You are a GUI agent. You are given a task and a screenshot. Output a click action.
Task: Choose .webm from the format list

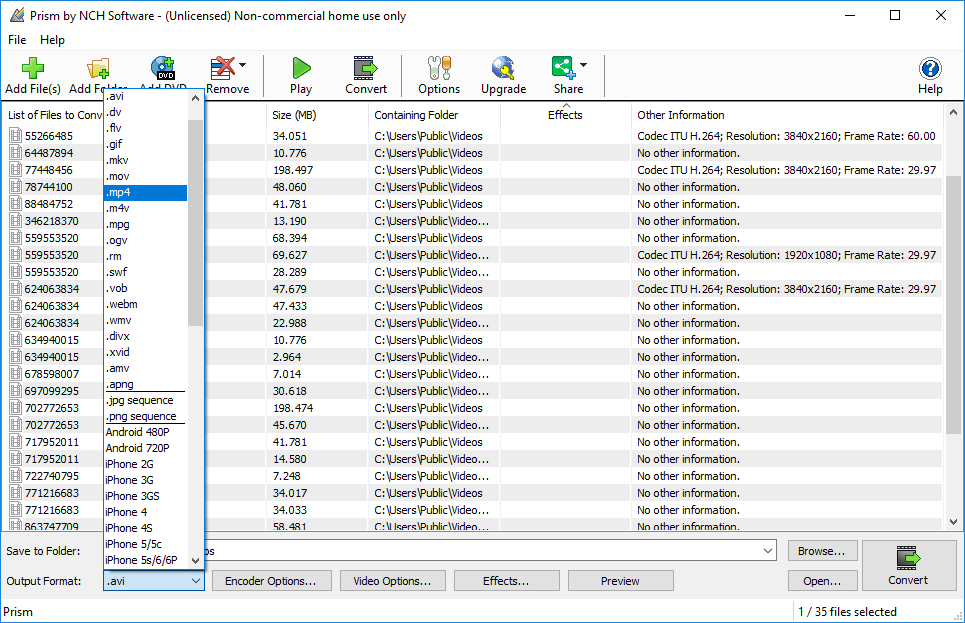click(145, 304)
